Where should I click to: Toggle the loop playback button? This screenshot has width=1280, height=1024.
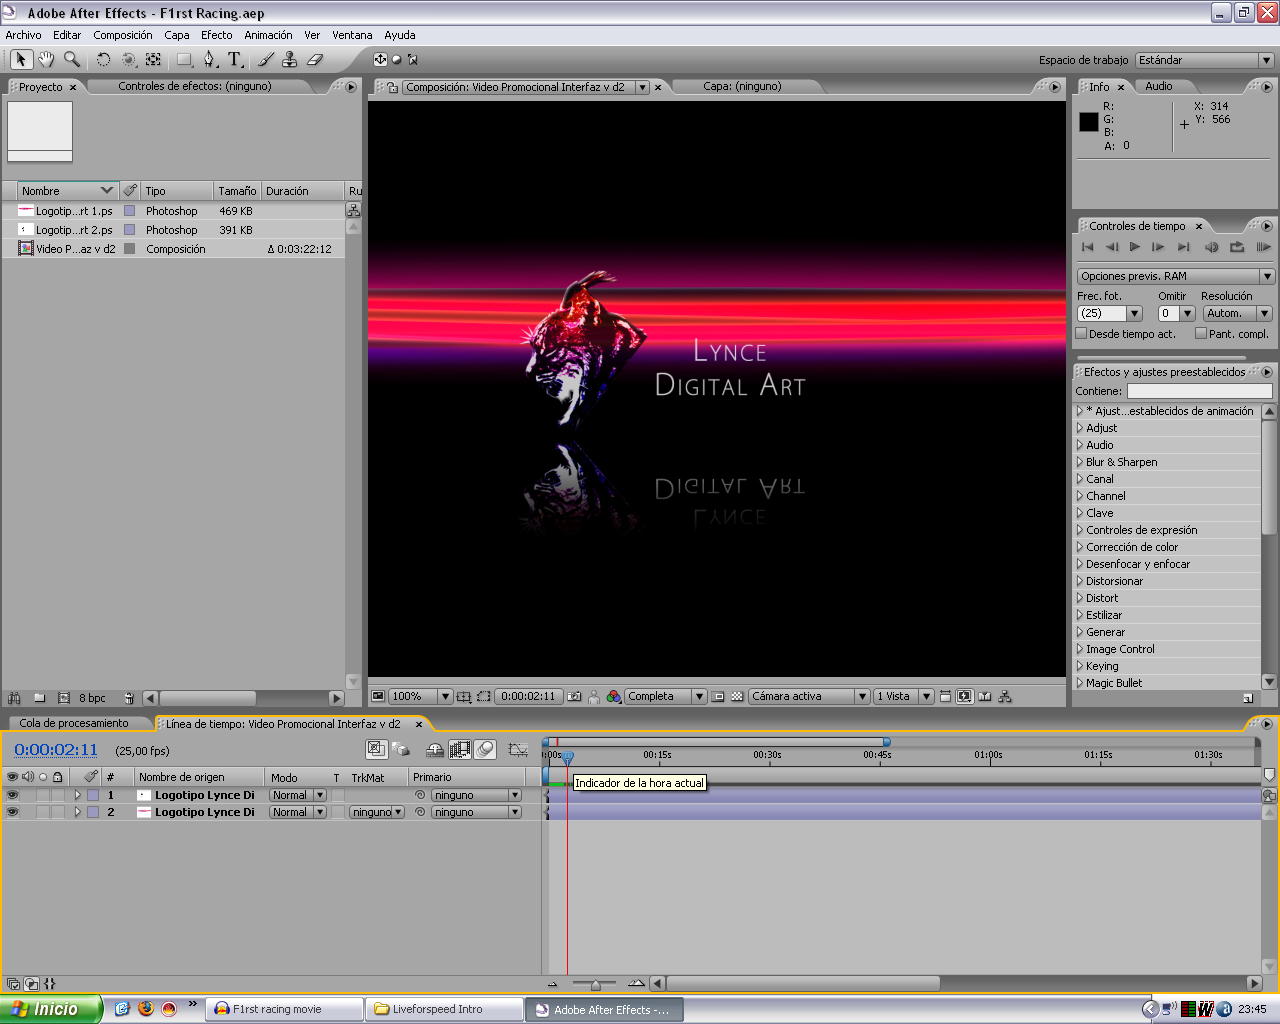(1237, 247)
